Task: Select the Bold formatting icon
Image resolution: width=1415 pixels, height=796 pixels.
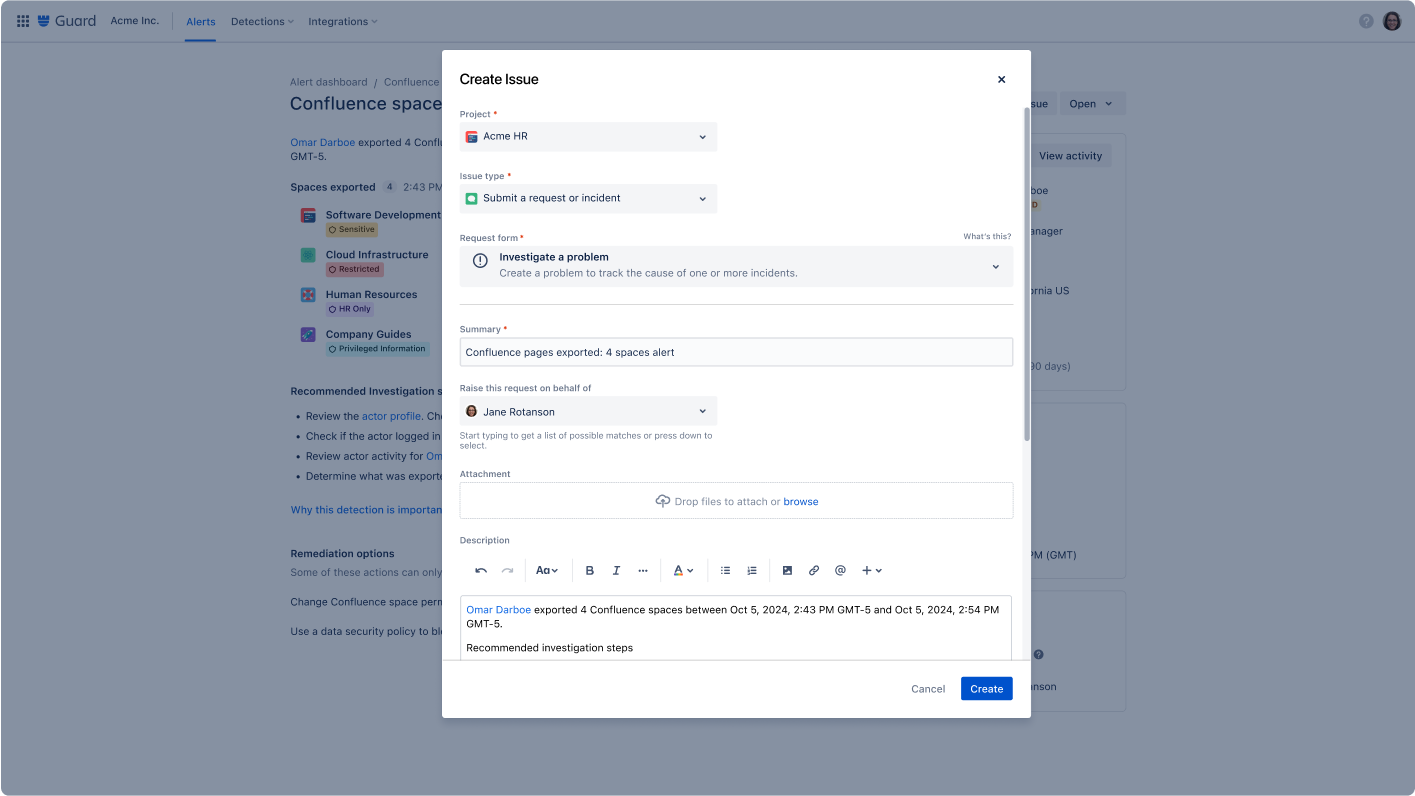Action: pos(590,570)
